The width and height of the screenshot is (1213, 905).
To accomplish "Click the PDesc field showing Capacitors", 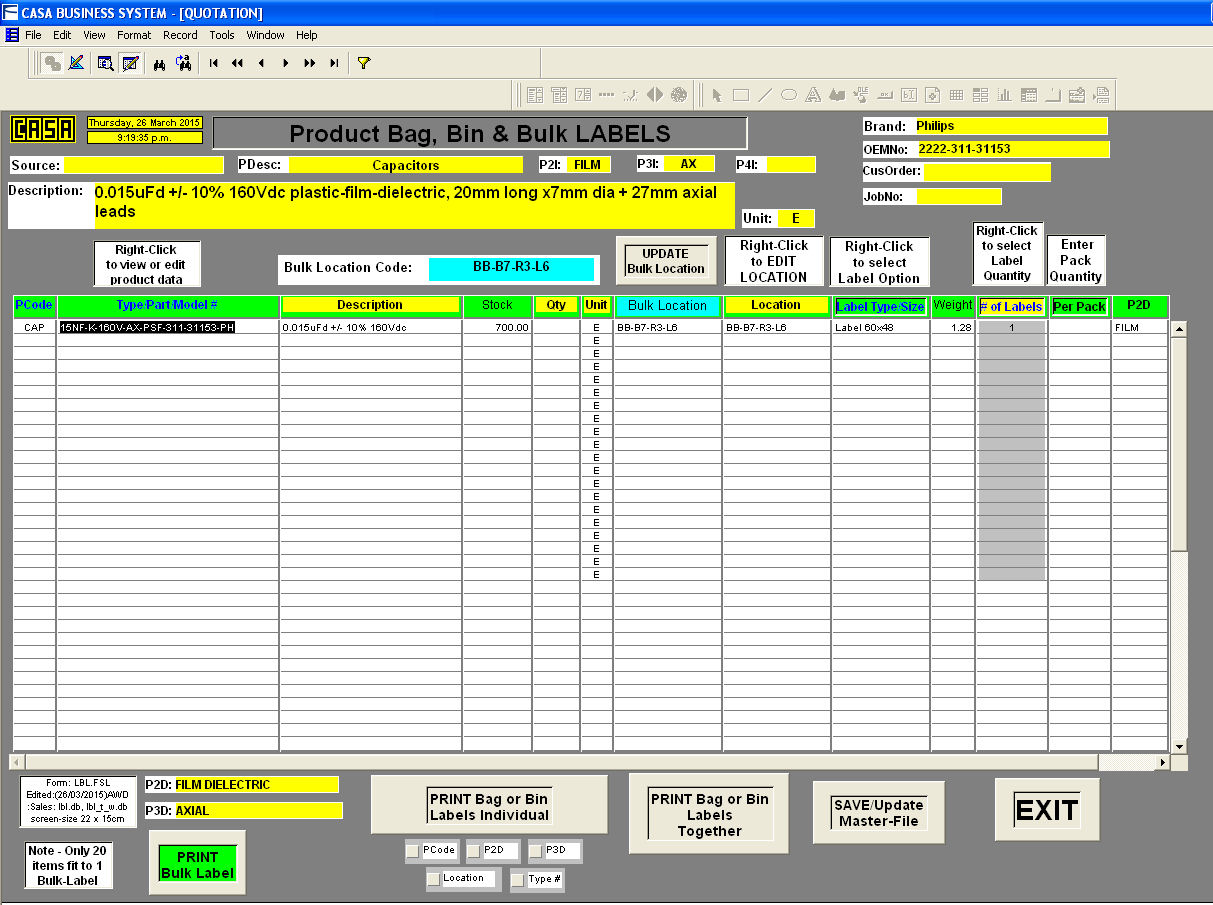I will 406,165.
